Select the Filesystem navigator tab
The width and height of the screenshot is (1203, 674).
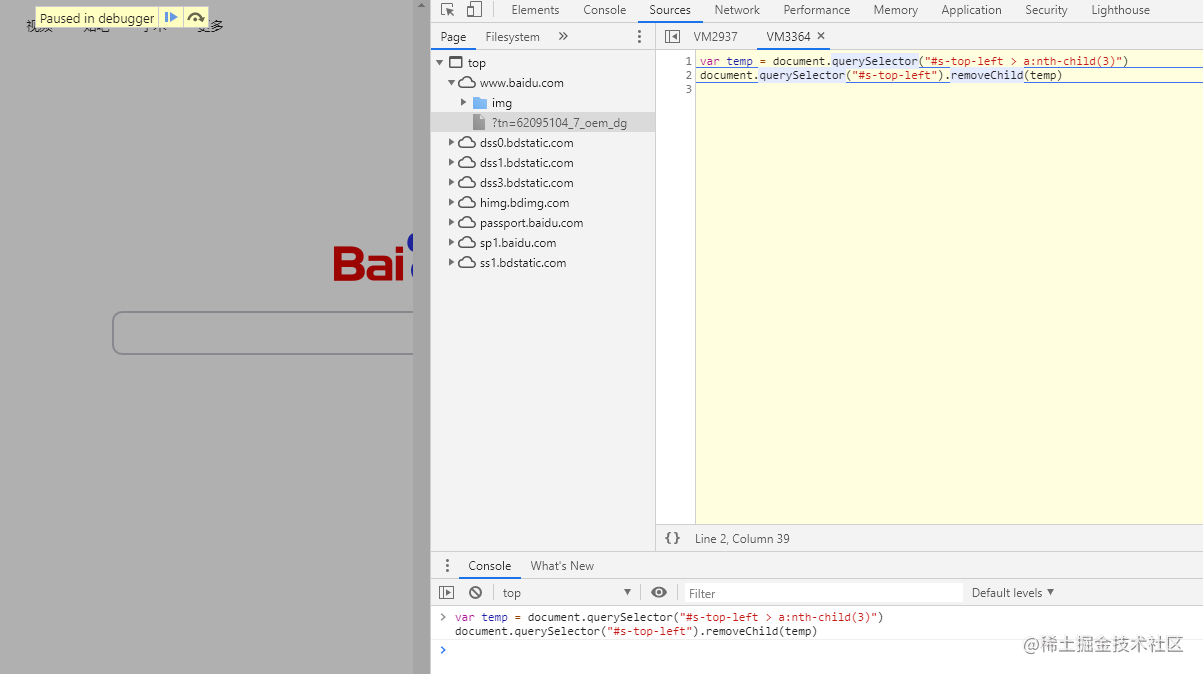(512, 37)
